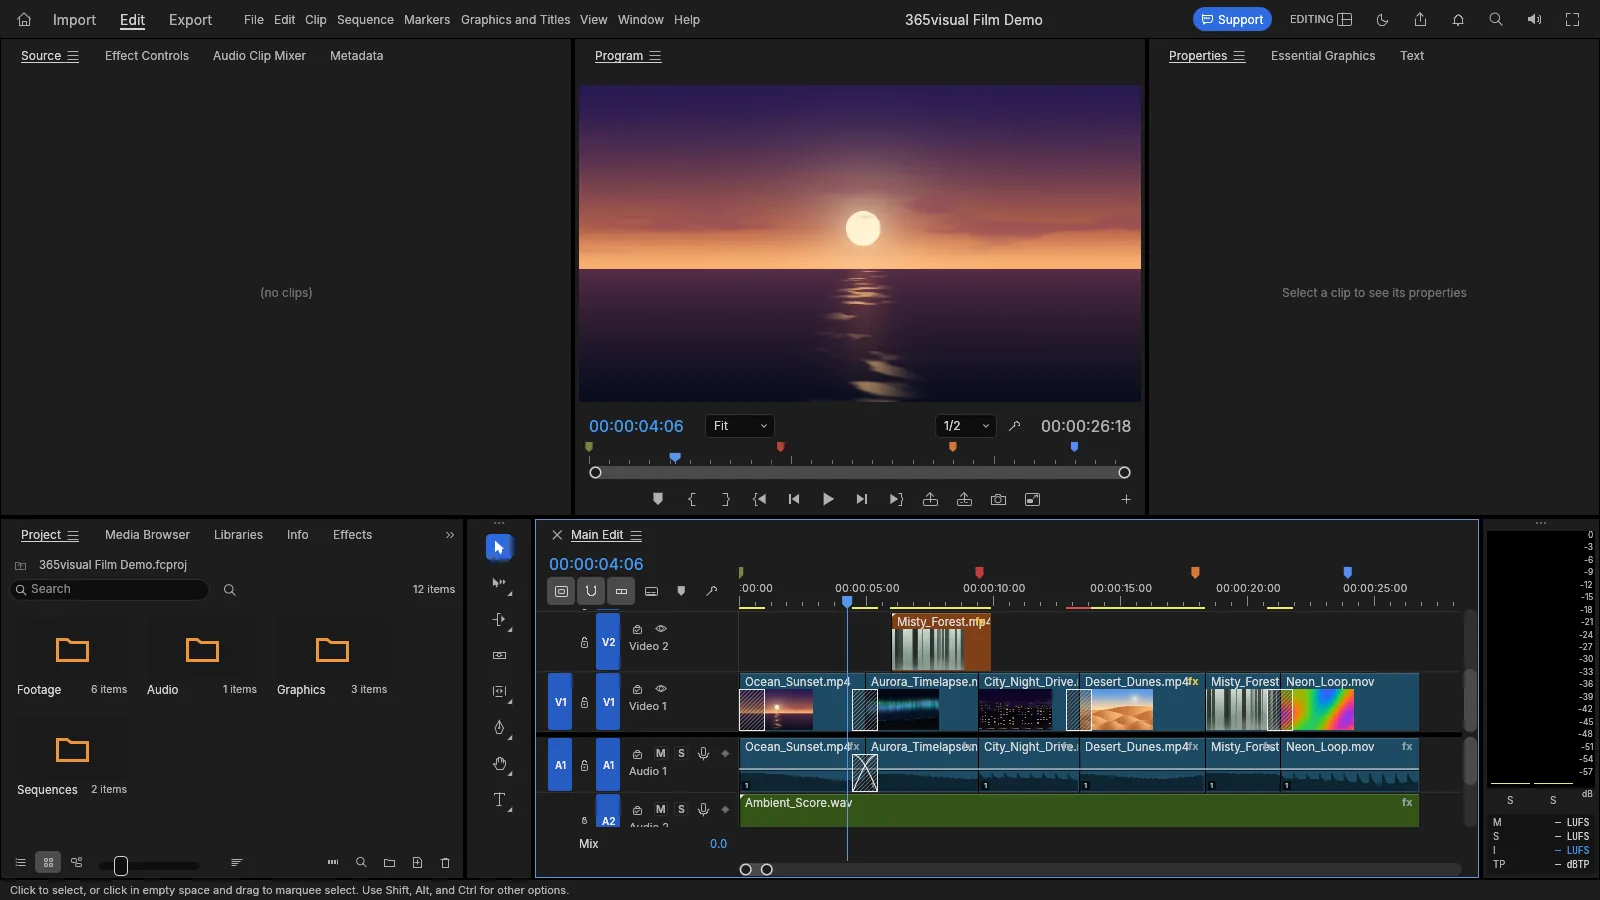Go to In point in Program monitor

(x=760, y=500)
